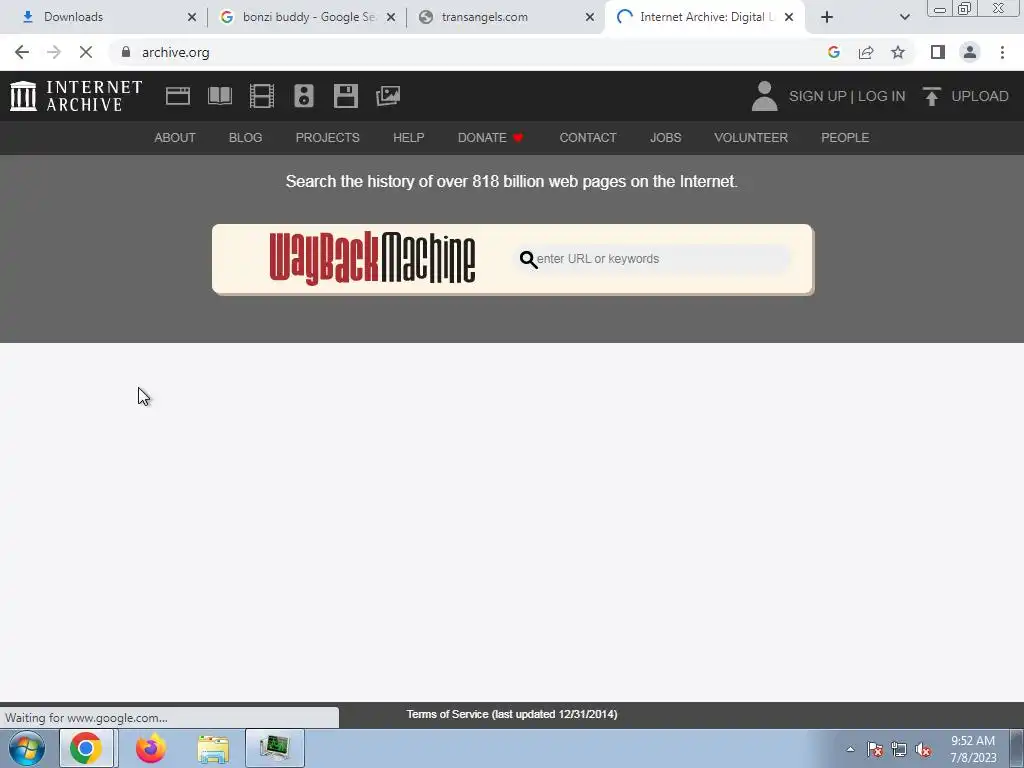This screenshot has height=768, width=1024.
Task: Open Chrome three-dot menu
Action: click(x=1002, y=52)
